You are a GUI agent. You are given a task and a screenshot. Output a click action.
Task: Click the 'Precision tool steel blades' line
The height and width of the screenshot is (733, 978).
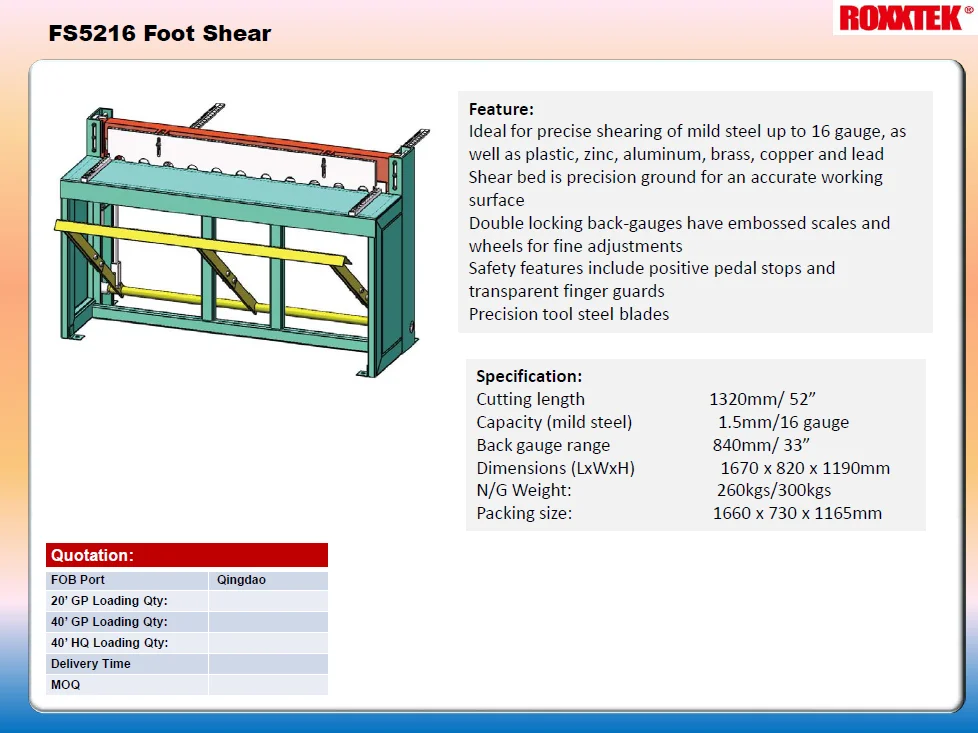click(569, 314)
